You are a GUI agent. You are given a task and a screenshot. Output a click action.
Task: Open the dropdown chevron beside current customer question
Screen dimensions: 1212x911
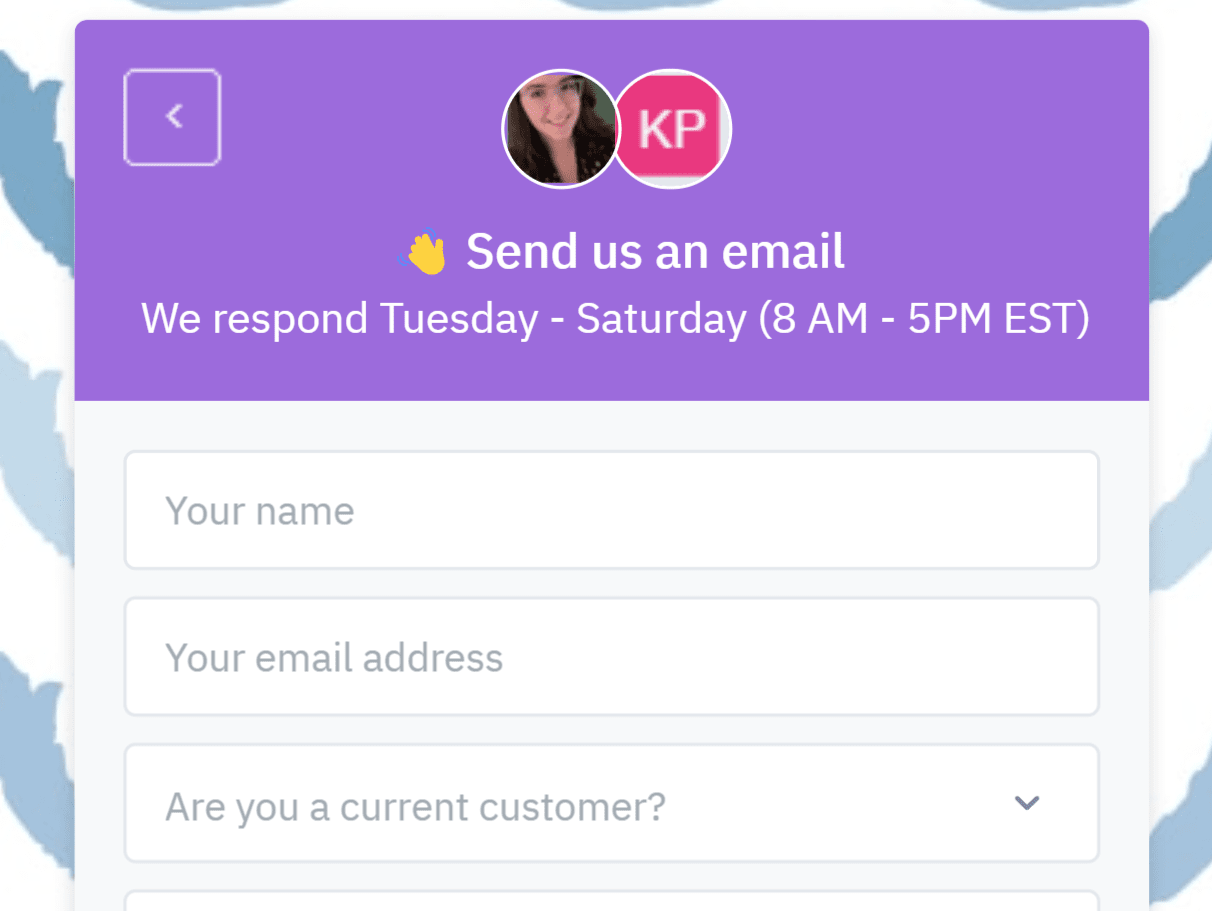(x=1026, y=803)
